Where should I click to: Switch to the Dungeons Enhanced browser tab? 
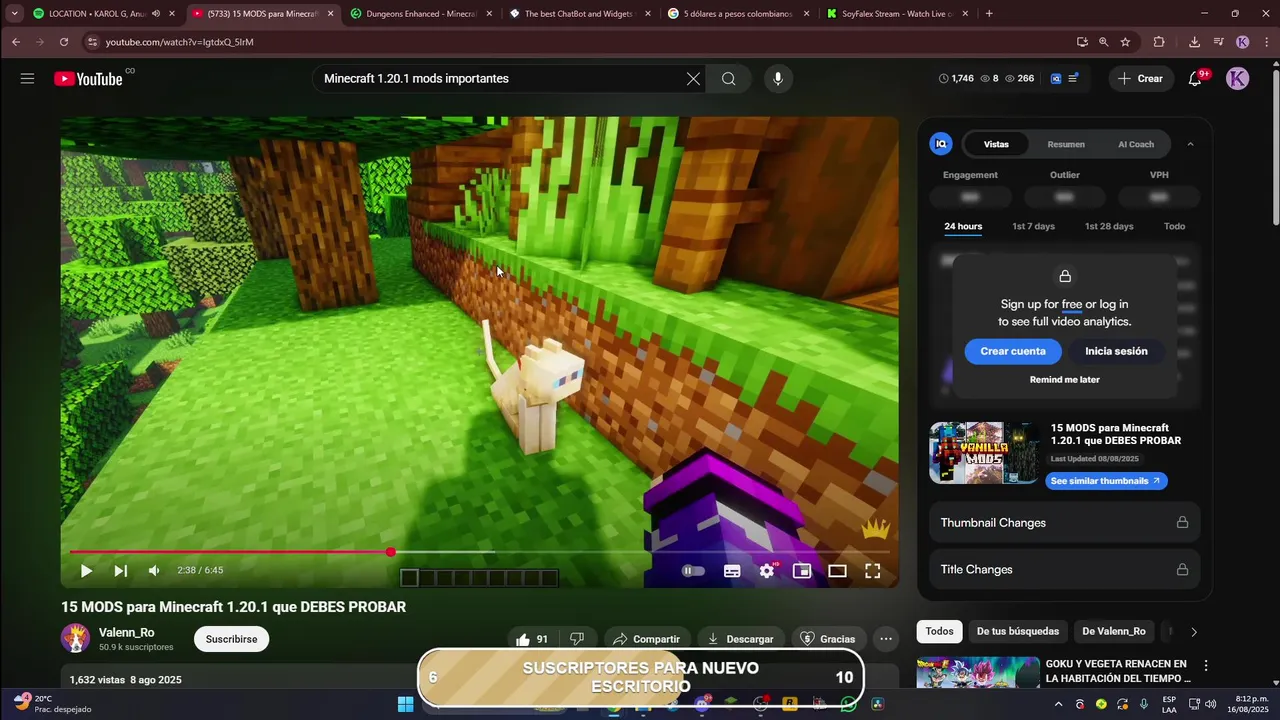click(420, 14)
